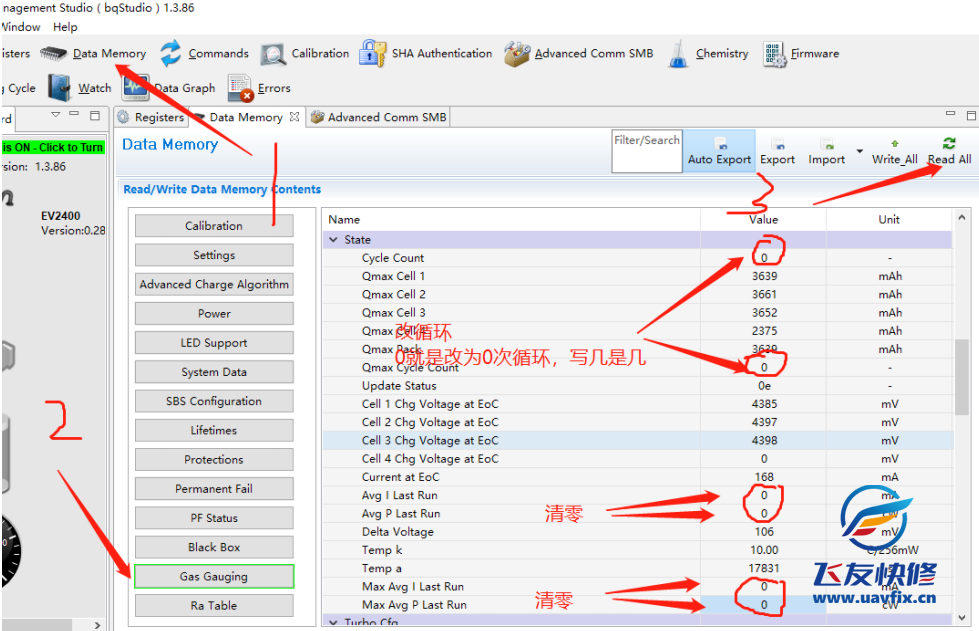The image size is (979, 631).
Task: Open the Chemistry flask icon
Action: [x=679, y=54]
